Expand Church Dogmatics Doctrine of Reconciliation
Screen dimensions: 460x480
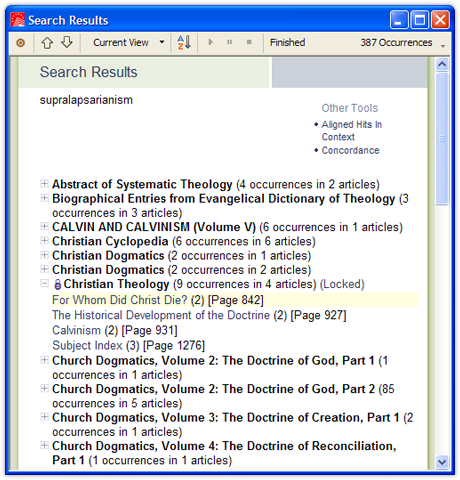tap(44, 445)
